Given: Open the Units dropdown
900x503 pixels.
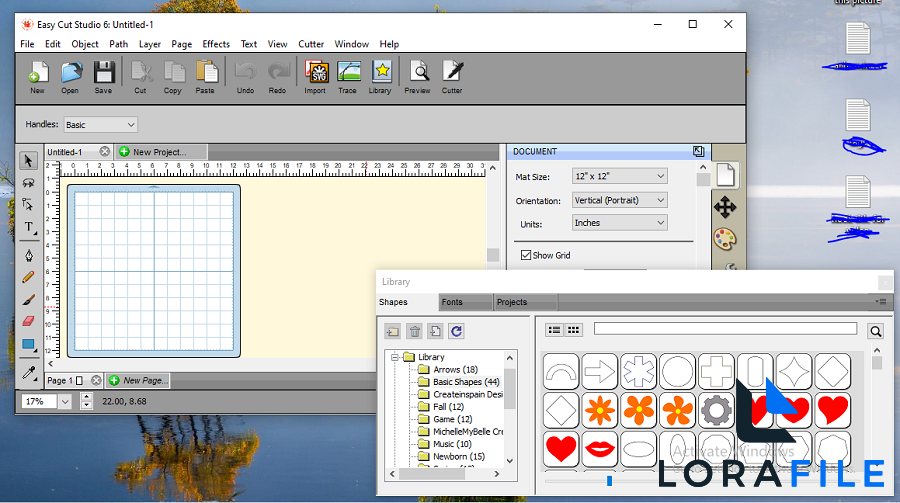Looking at the screenshot, I should point(619,223).
